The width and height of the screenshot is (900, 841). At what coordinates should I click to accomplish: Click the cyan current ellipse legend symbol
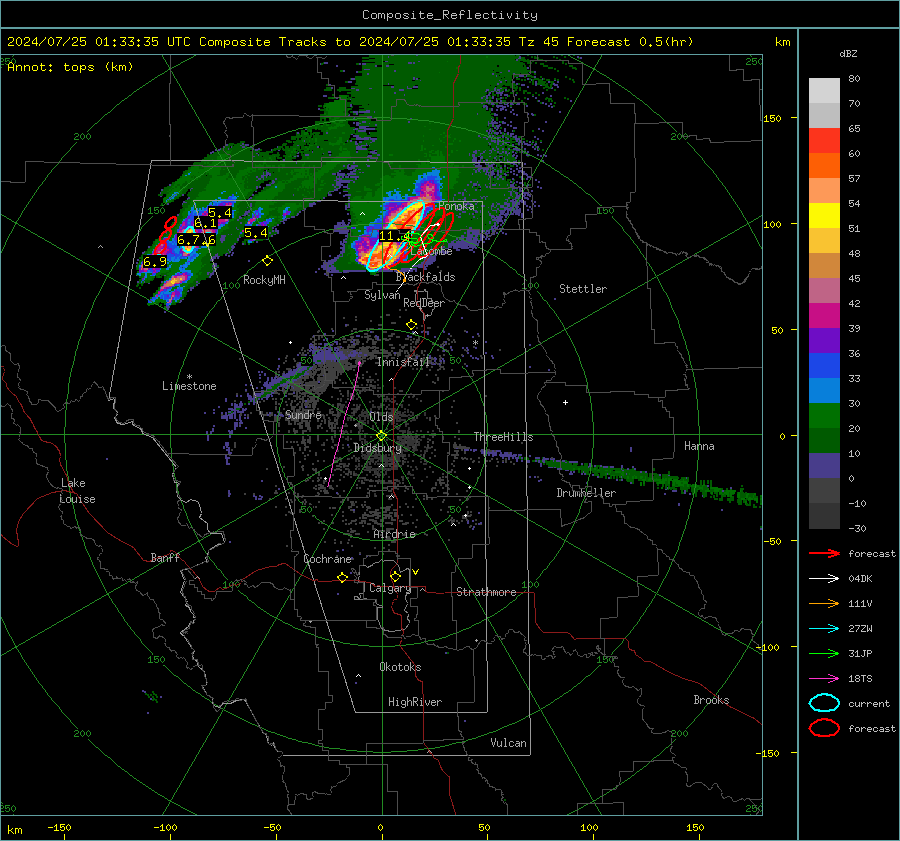[824, 703]
